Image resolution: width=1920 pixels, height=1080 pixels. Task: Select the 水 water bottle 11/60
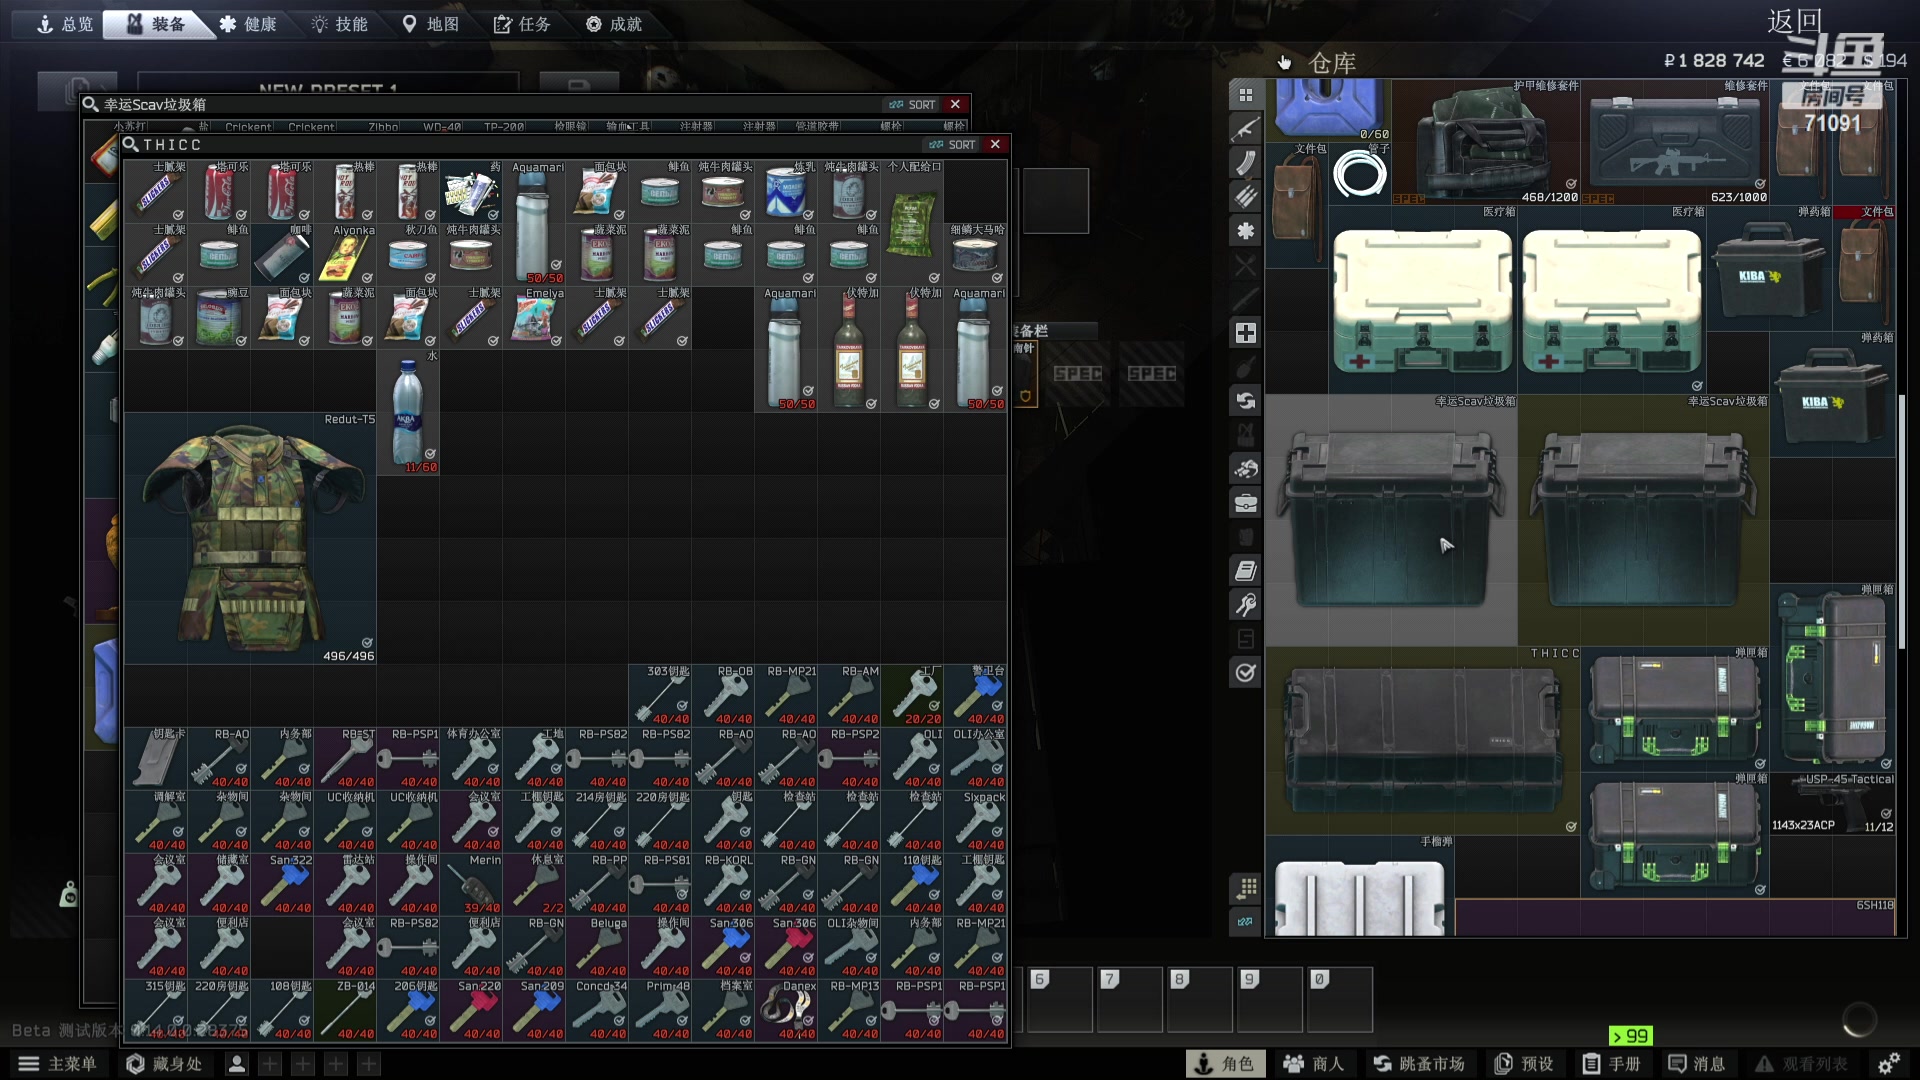(408, 412)
